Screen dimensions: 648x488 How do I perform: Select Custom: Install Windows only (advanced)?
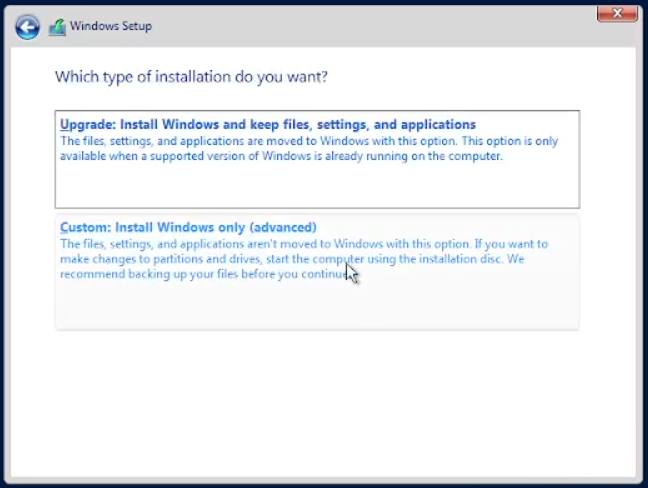click(x=188, y=227)
